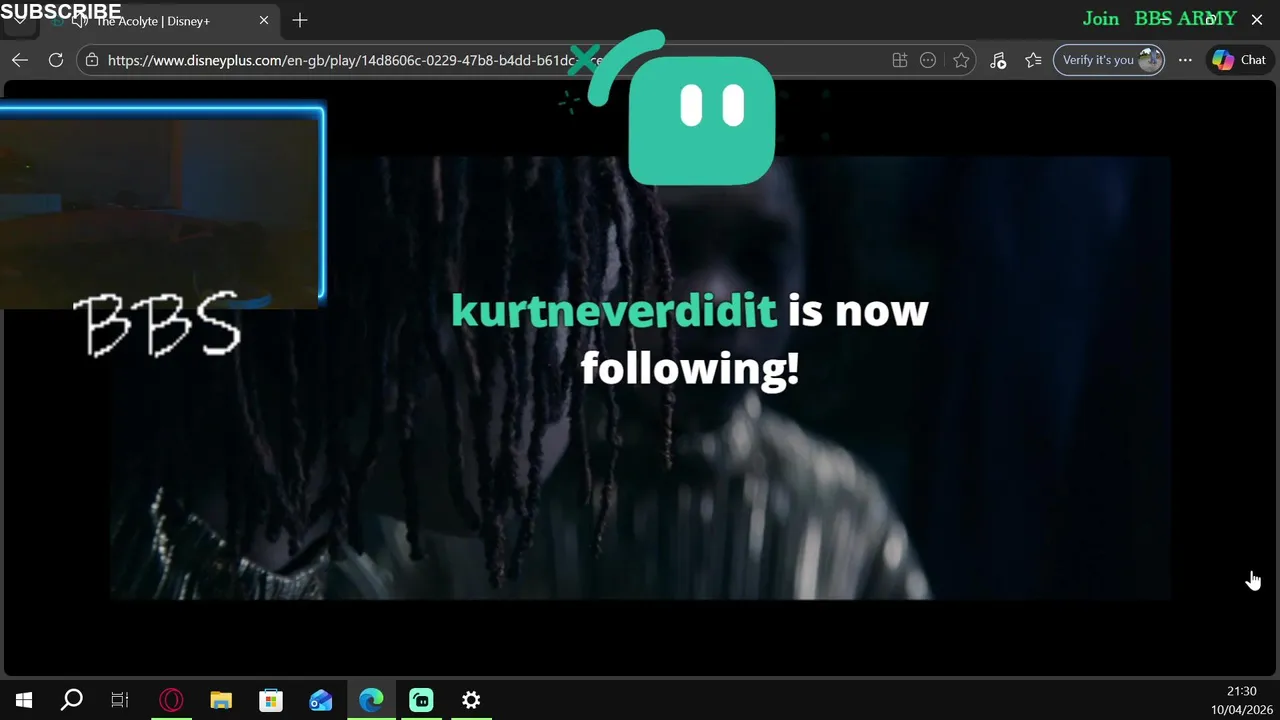Open Task View on taskbar
The width and height of the screenshot is (1280, 720).
click(x=120, y=700)
